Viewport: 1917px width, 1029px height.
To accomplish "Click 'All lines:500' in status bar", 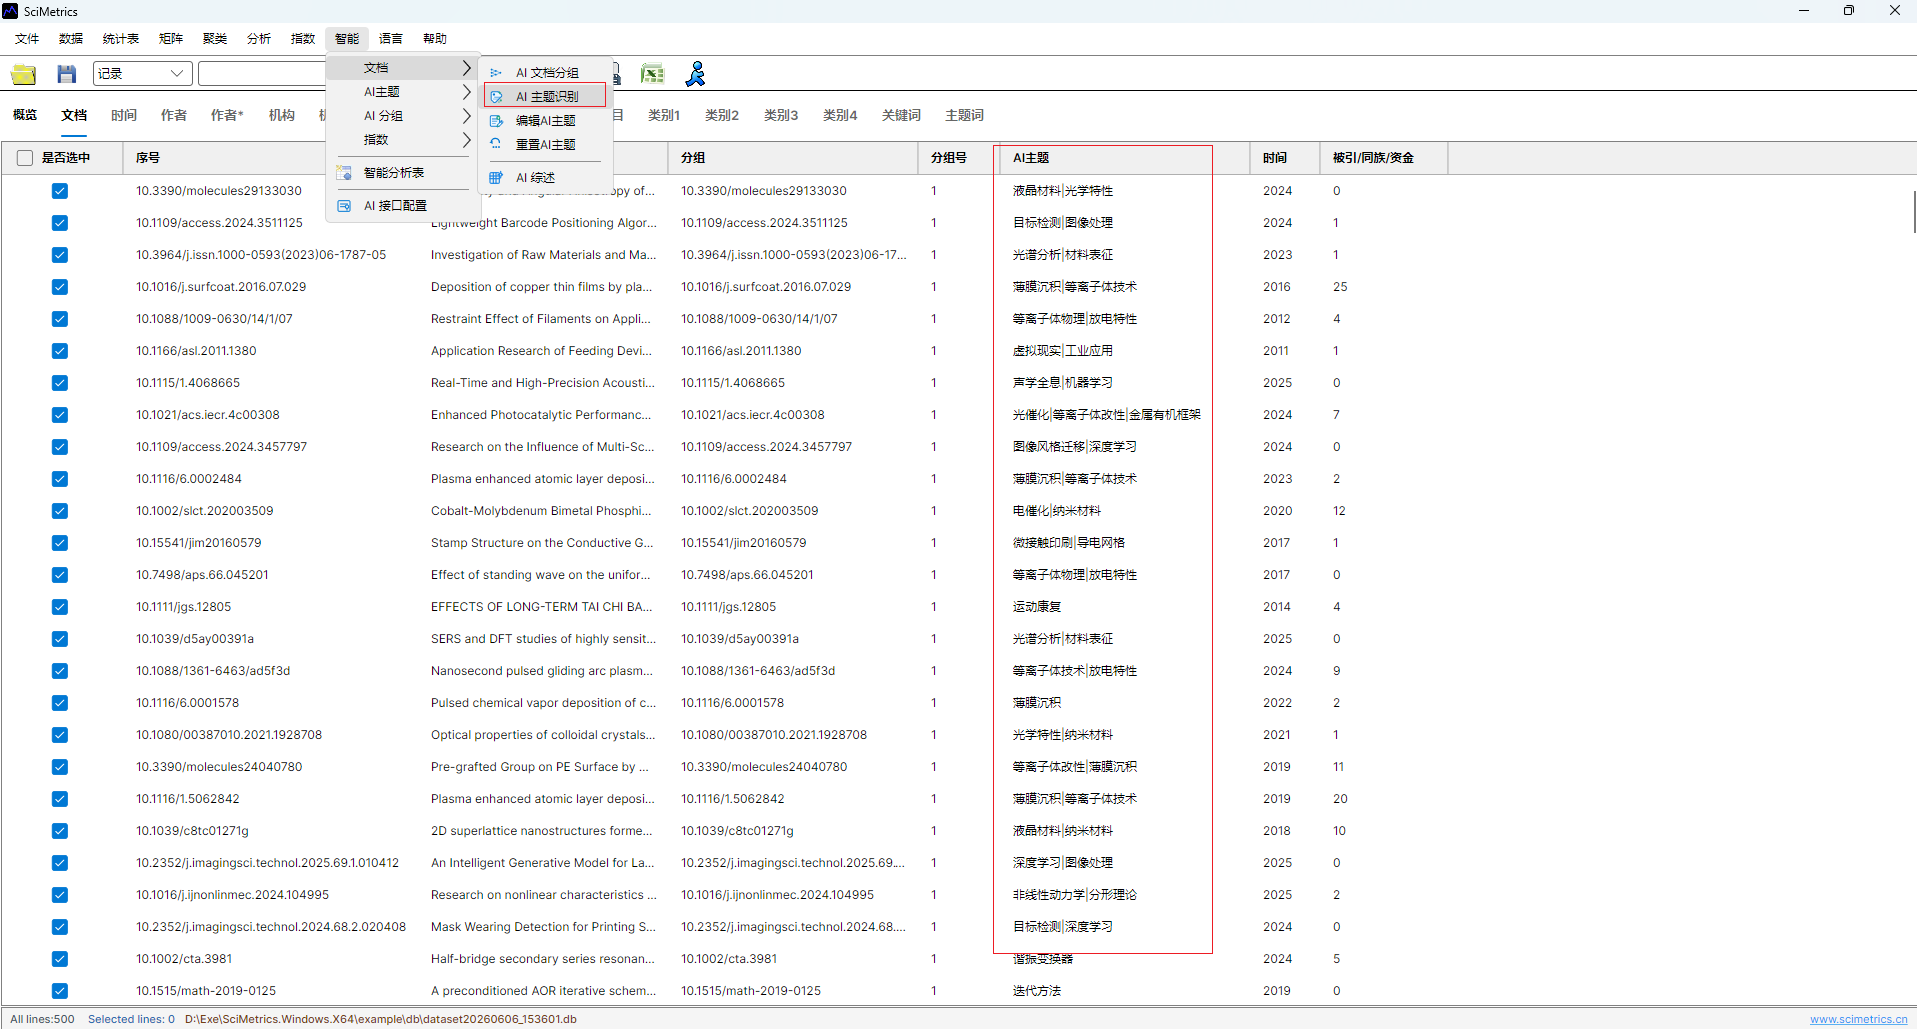I will tap(42, 1020).
